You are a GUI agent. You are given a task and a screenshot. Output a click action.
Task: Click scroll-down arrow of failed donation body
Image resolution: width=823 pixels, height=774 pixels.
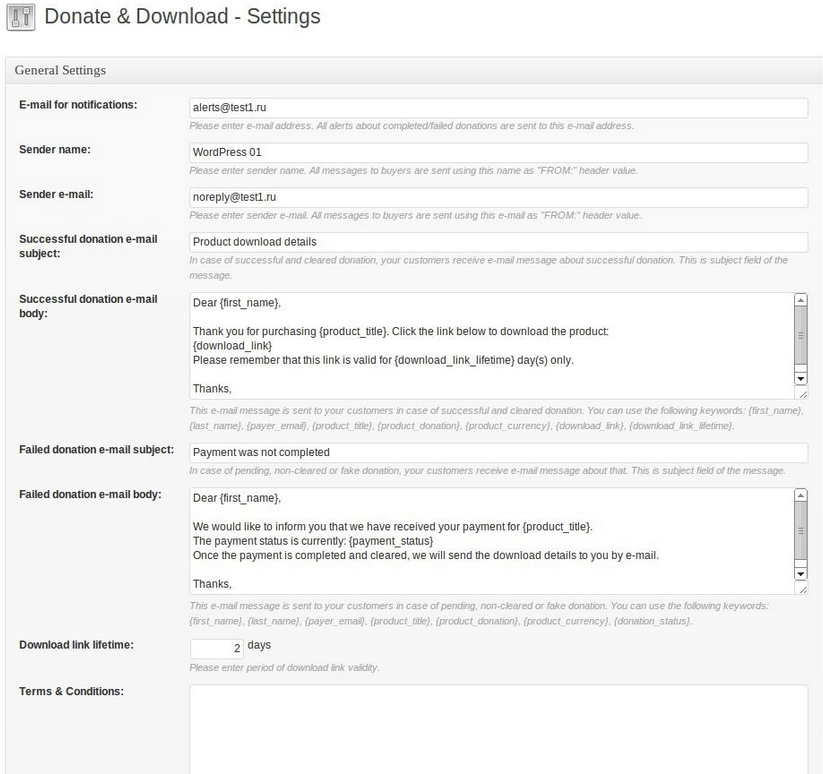[801, 574]
